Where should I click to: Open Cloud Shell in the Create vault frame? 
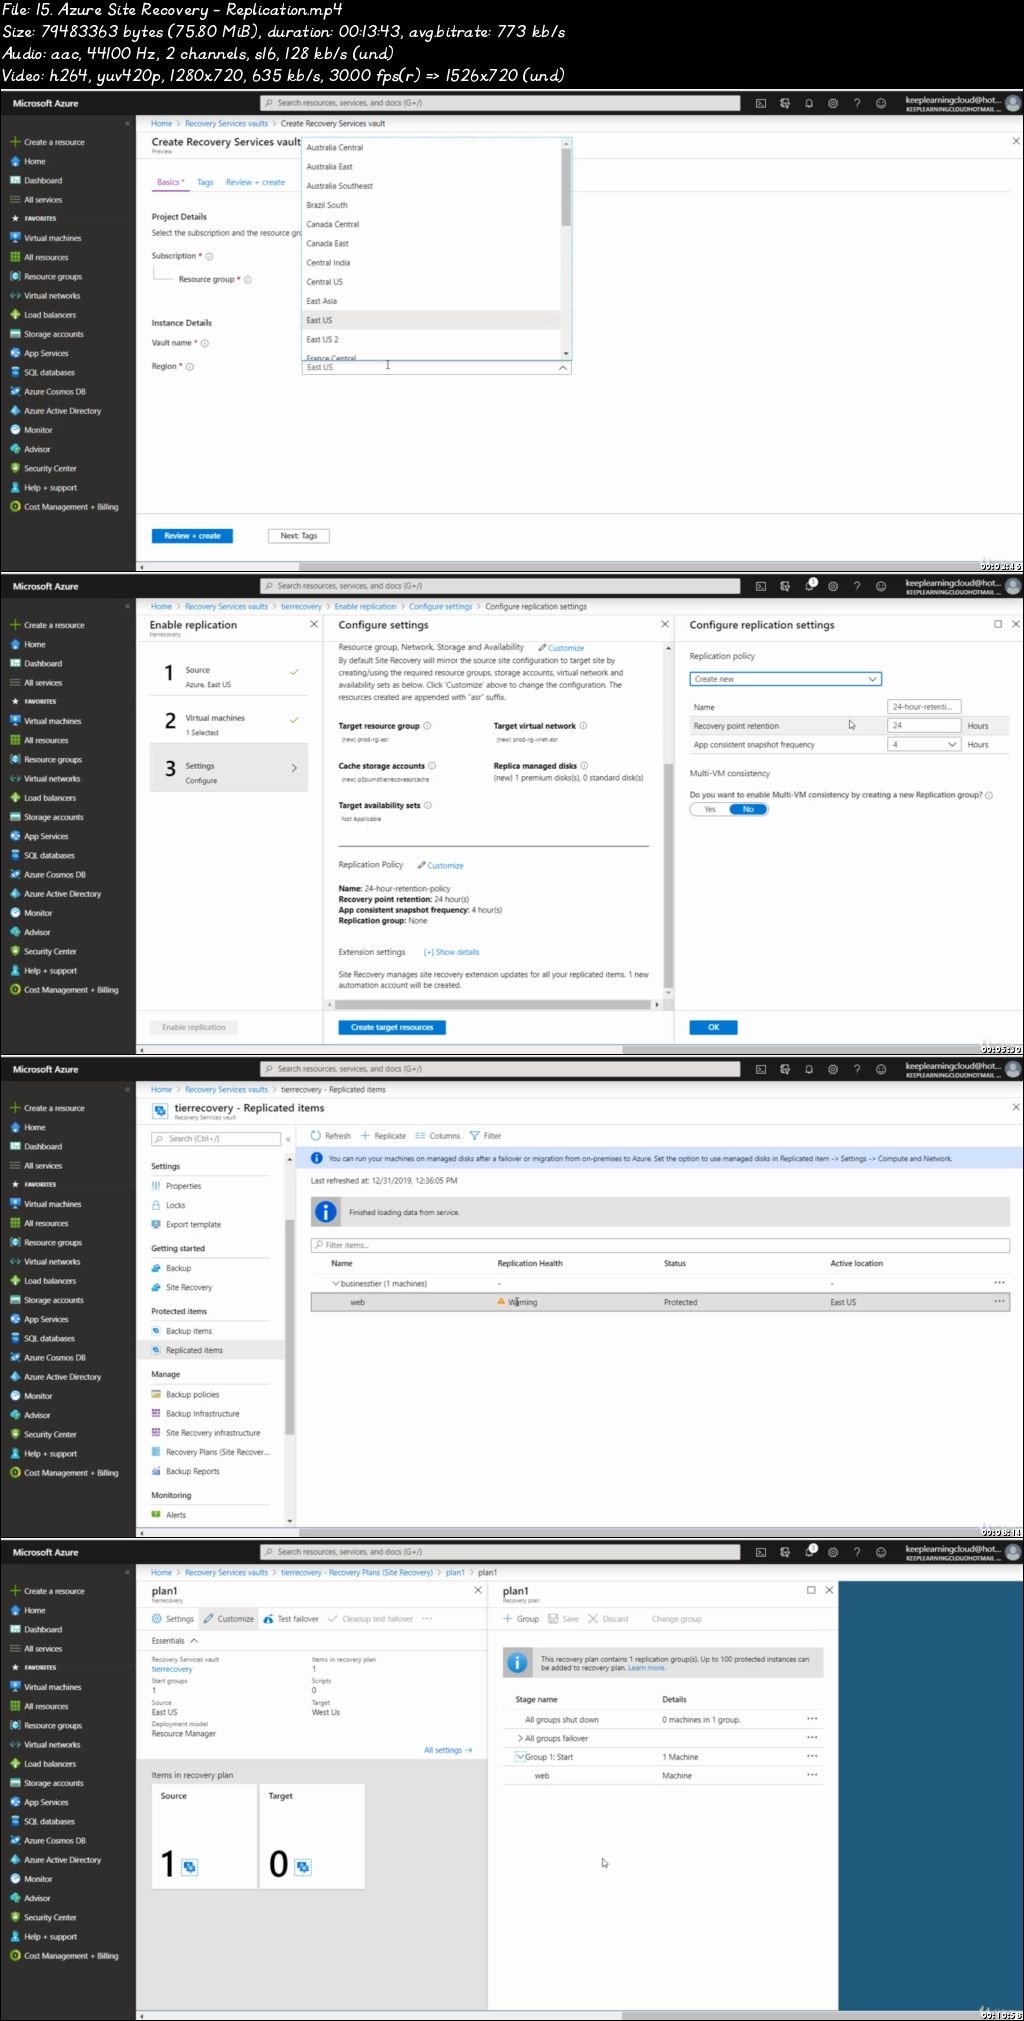760,103
